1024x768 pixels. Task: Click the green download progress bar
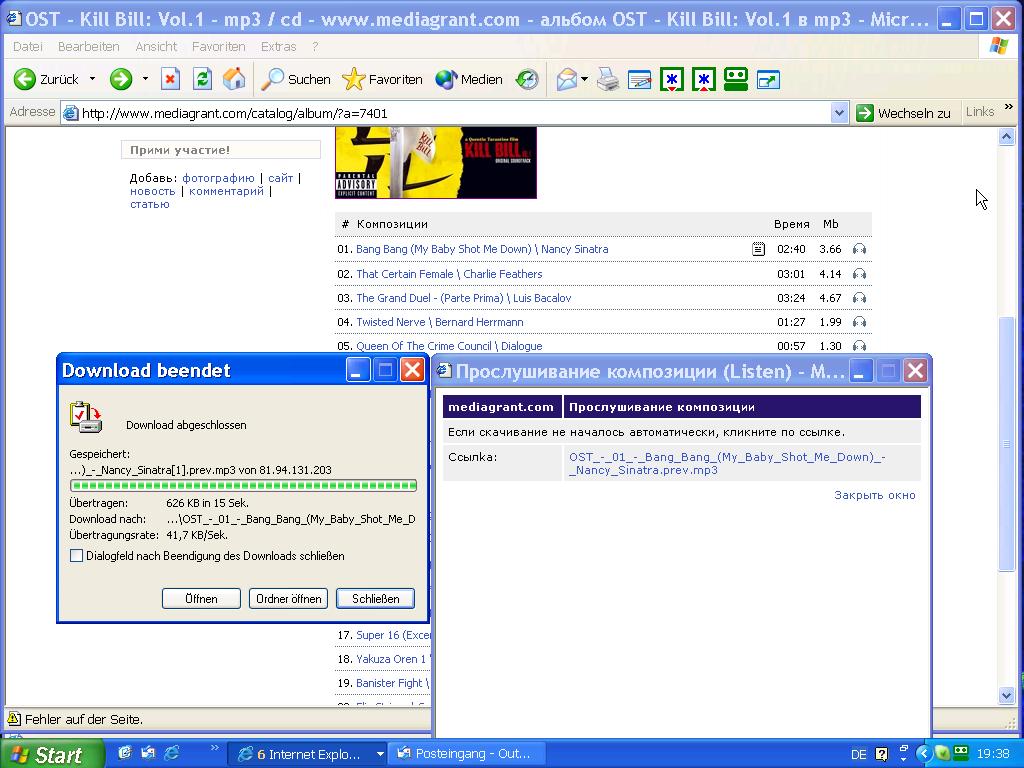pos(243,485)
